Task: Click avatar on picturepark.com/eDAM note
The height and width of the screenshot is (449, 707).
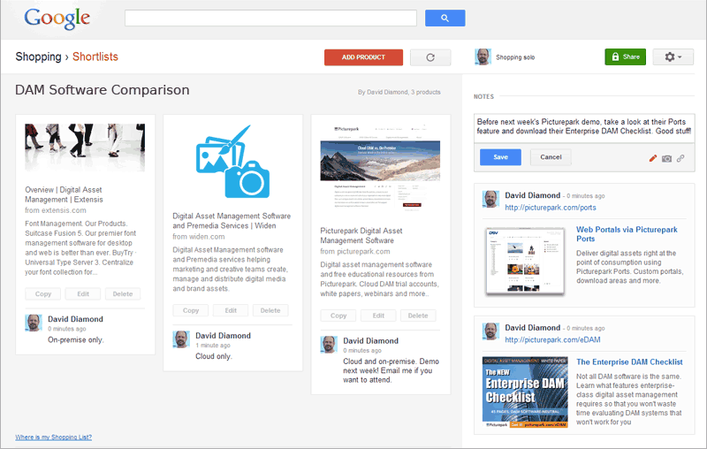Action: pyautogui.click(x=491, y=331)
